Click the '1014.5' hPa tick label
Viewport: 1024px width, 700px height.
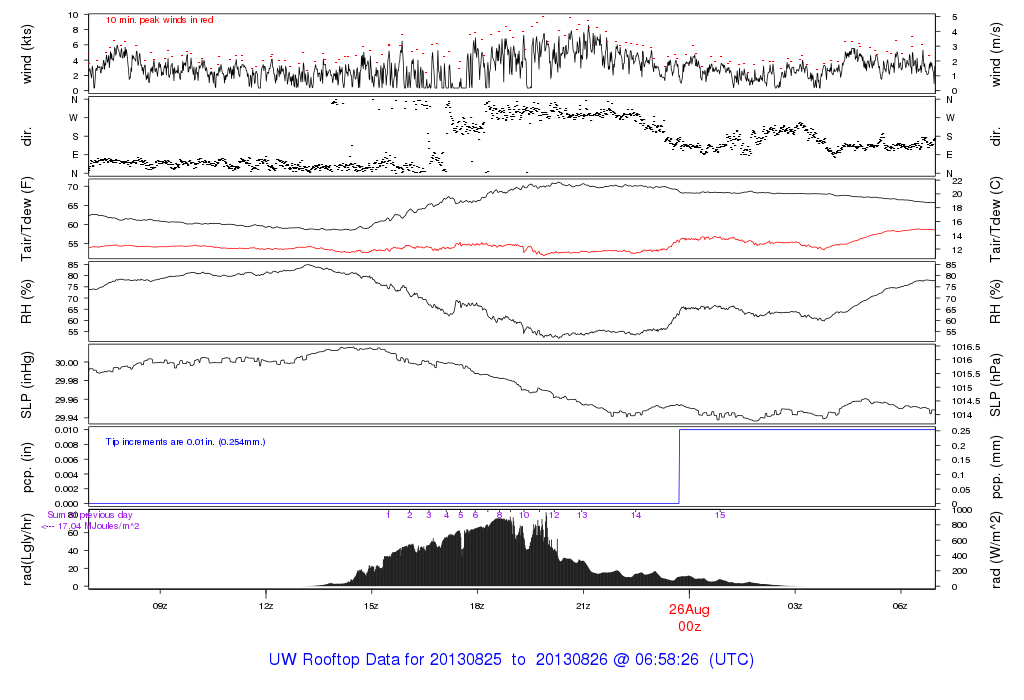[x=966, y=402]
